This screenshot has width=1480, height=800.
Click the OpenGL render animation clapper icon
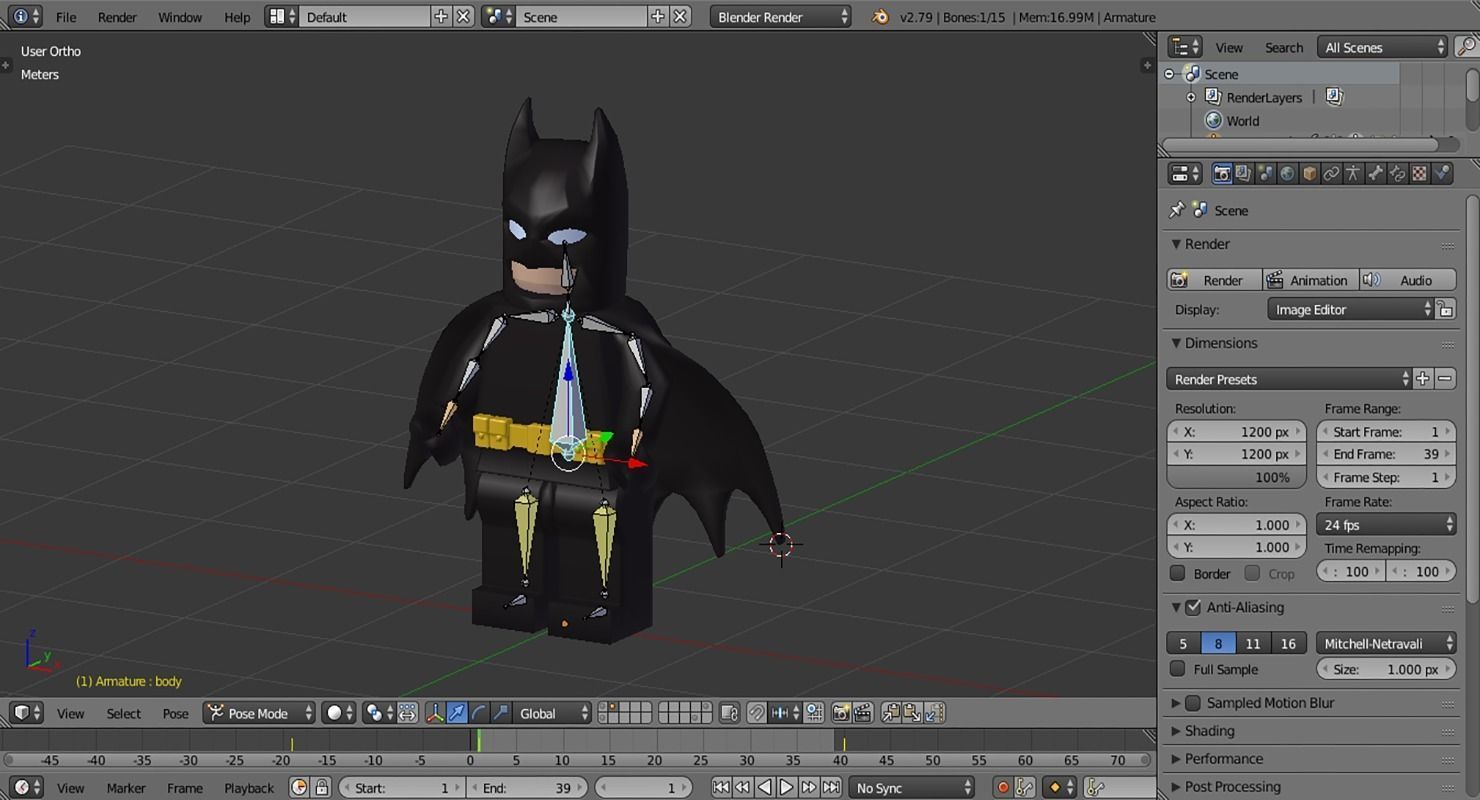[863, 713]
